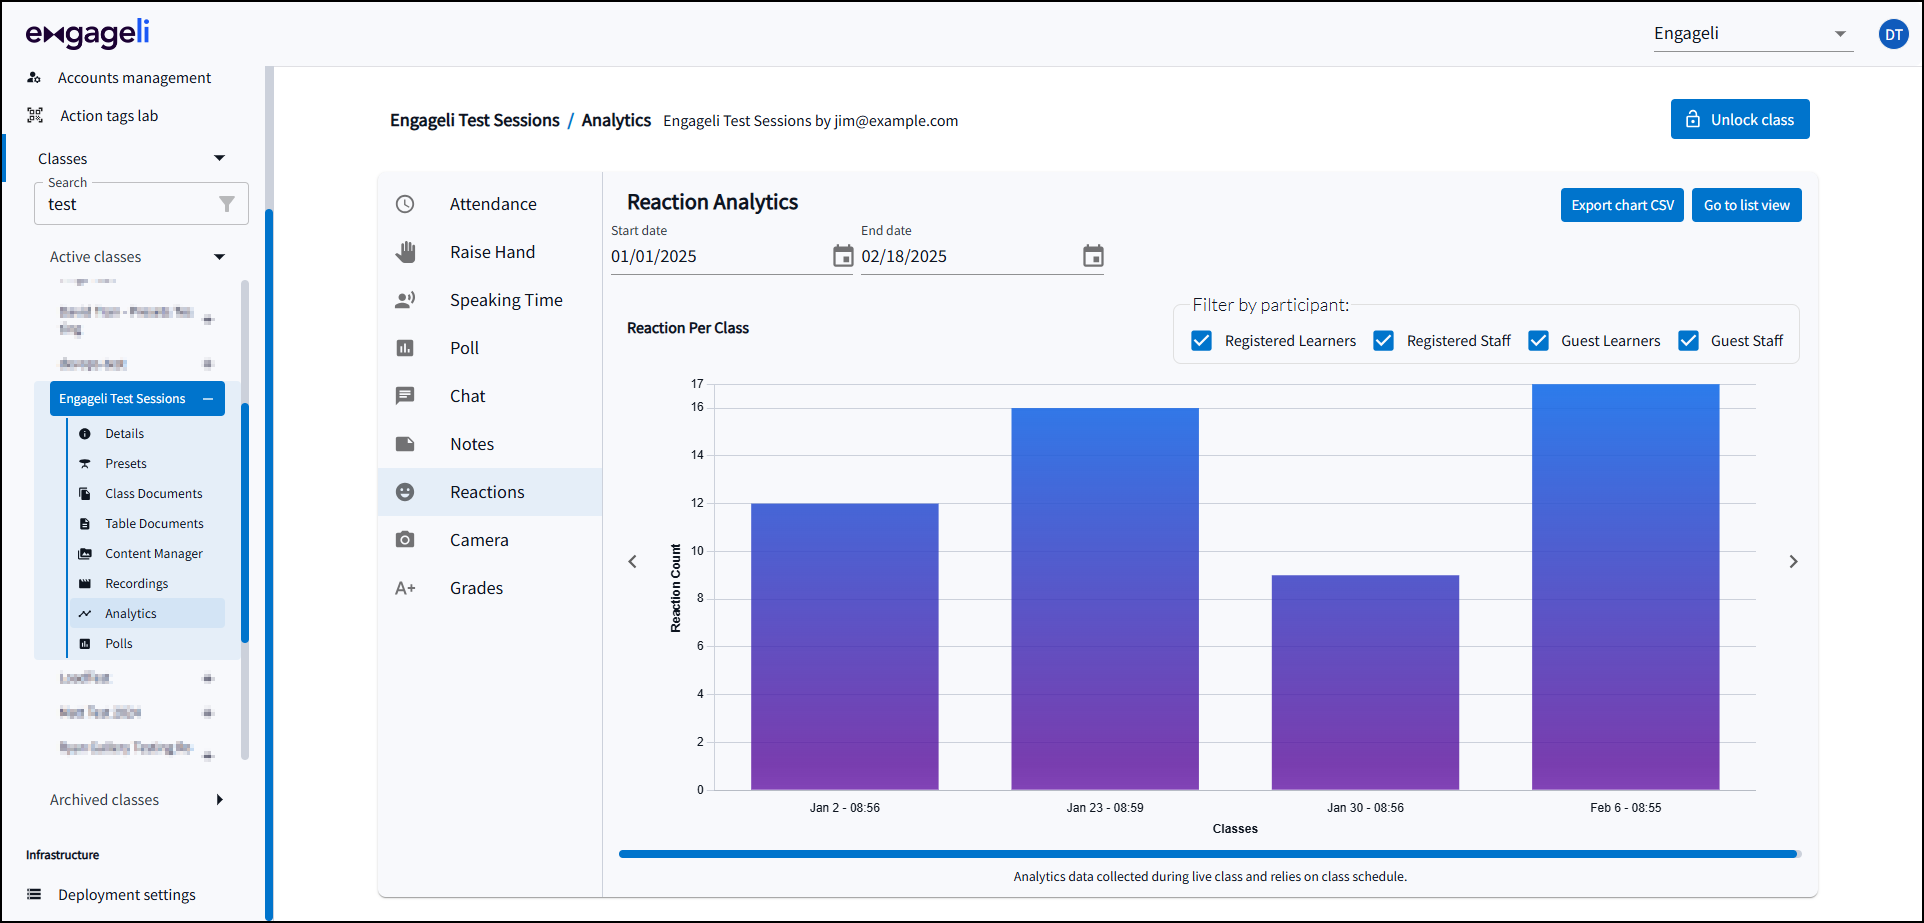This screenshot has height=923, width=1924.
Task: Click the Start date input field
Action: [720, 256]
